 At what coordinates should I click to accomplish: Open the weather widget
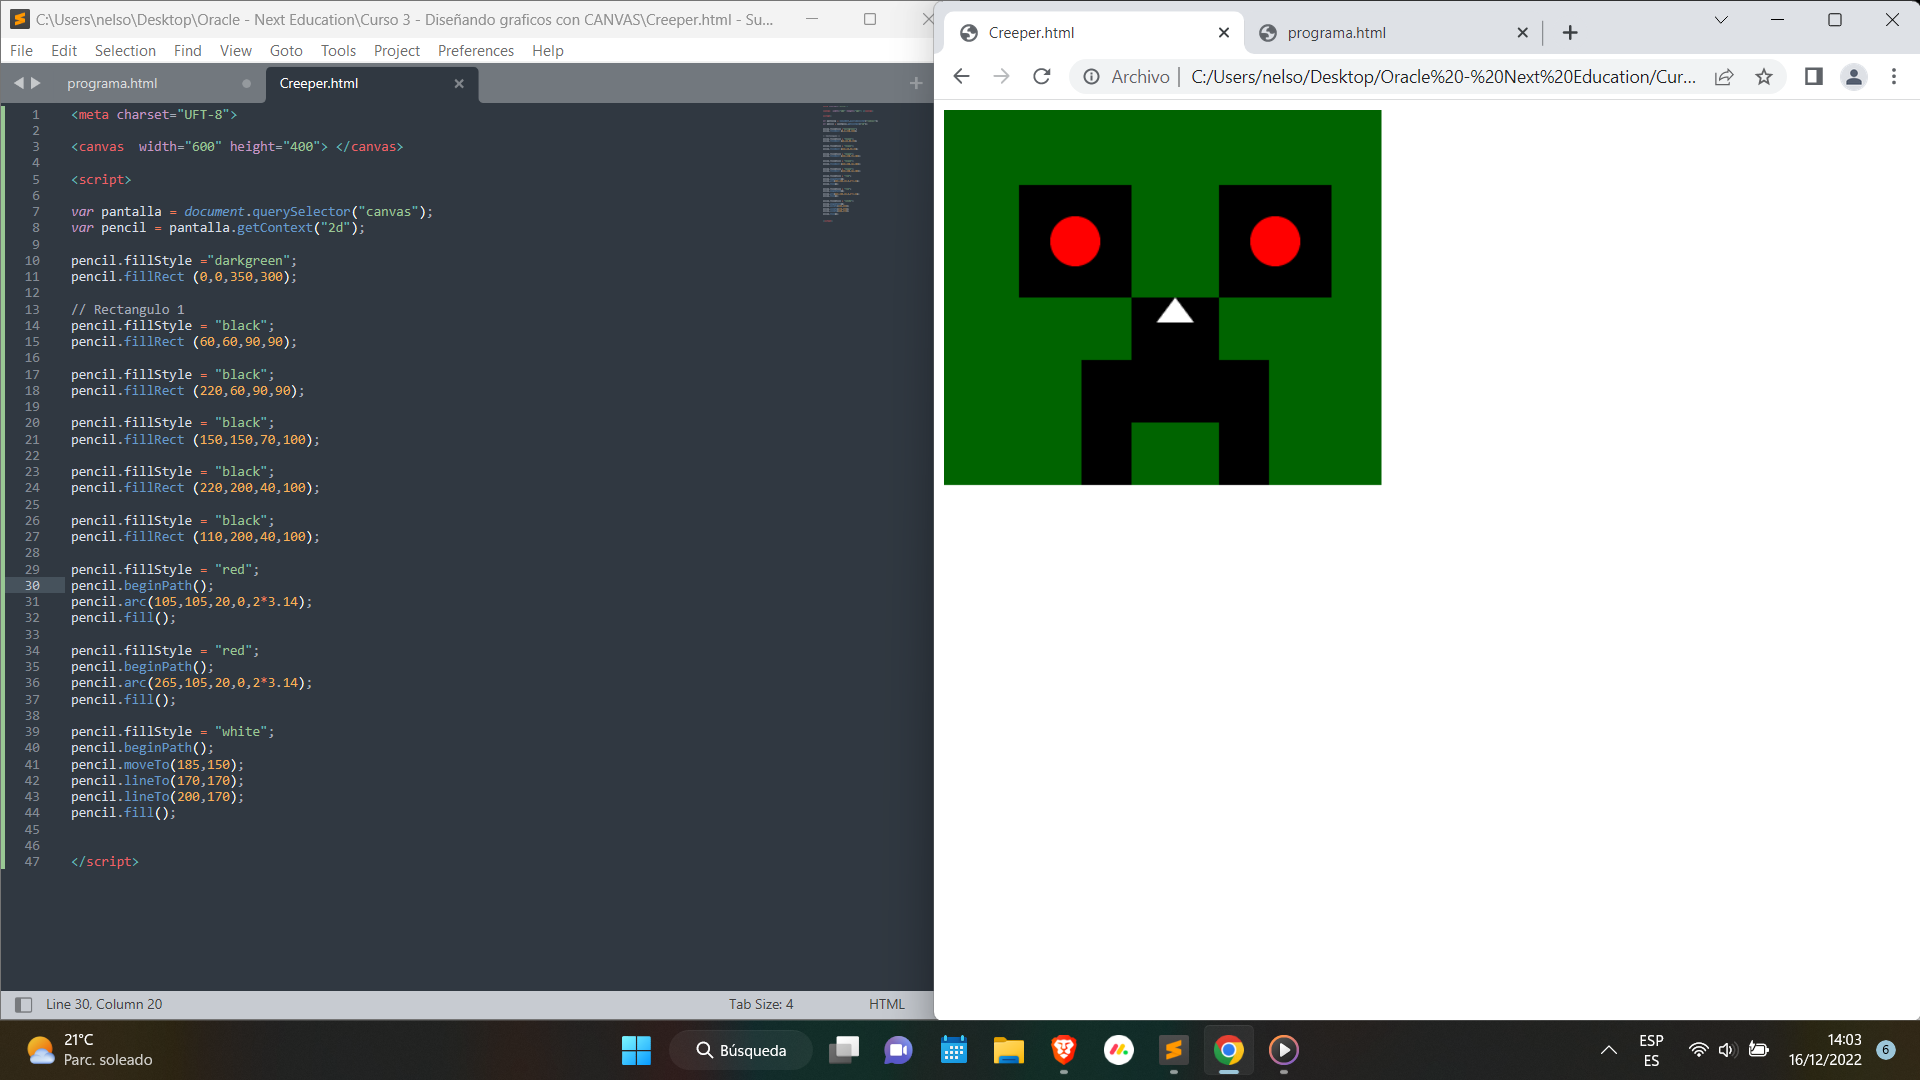[90, 1050]
